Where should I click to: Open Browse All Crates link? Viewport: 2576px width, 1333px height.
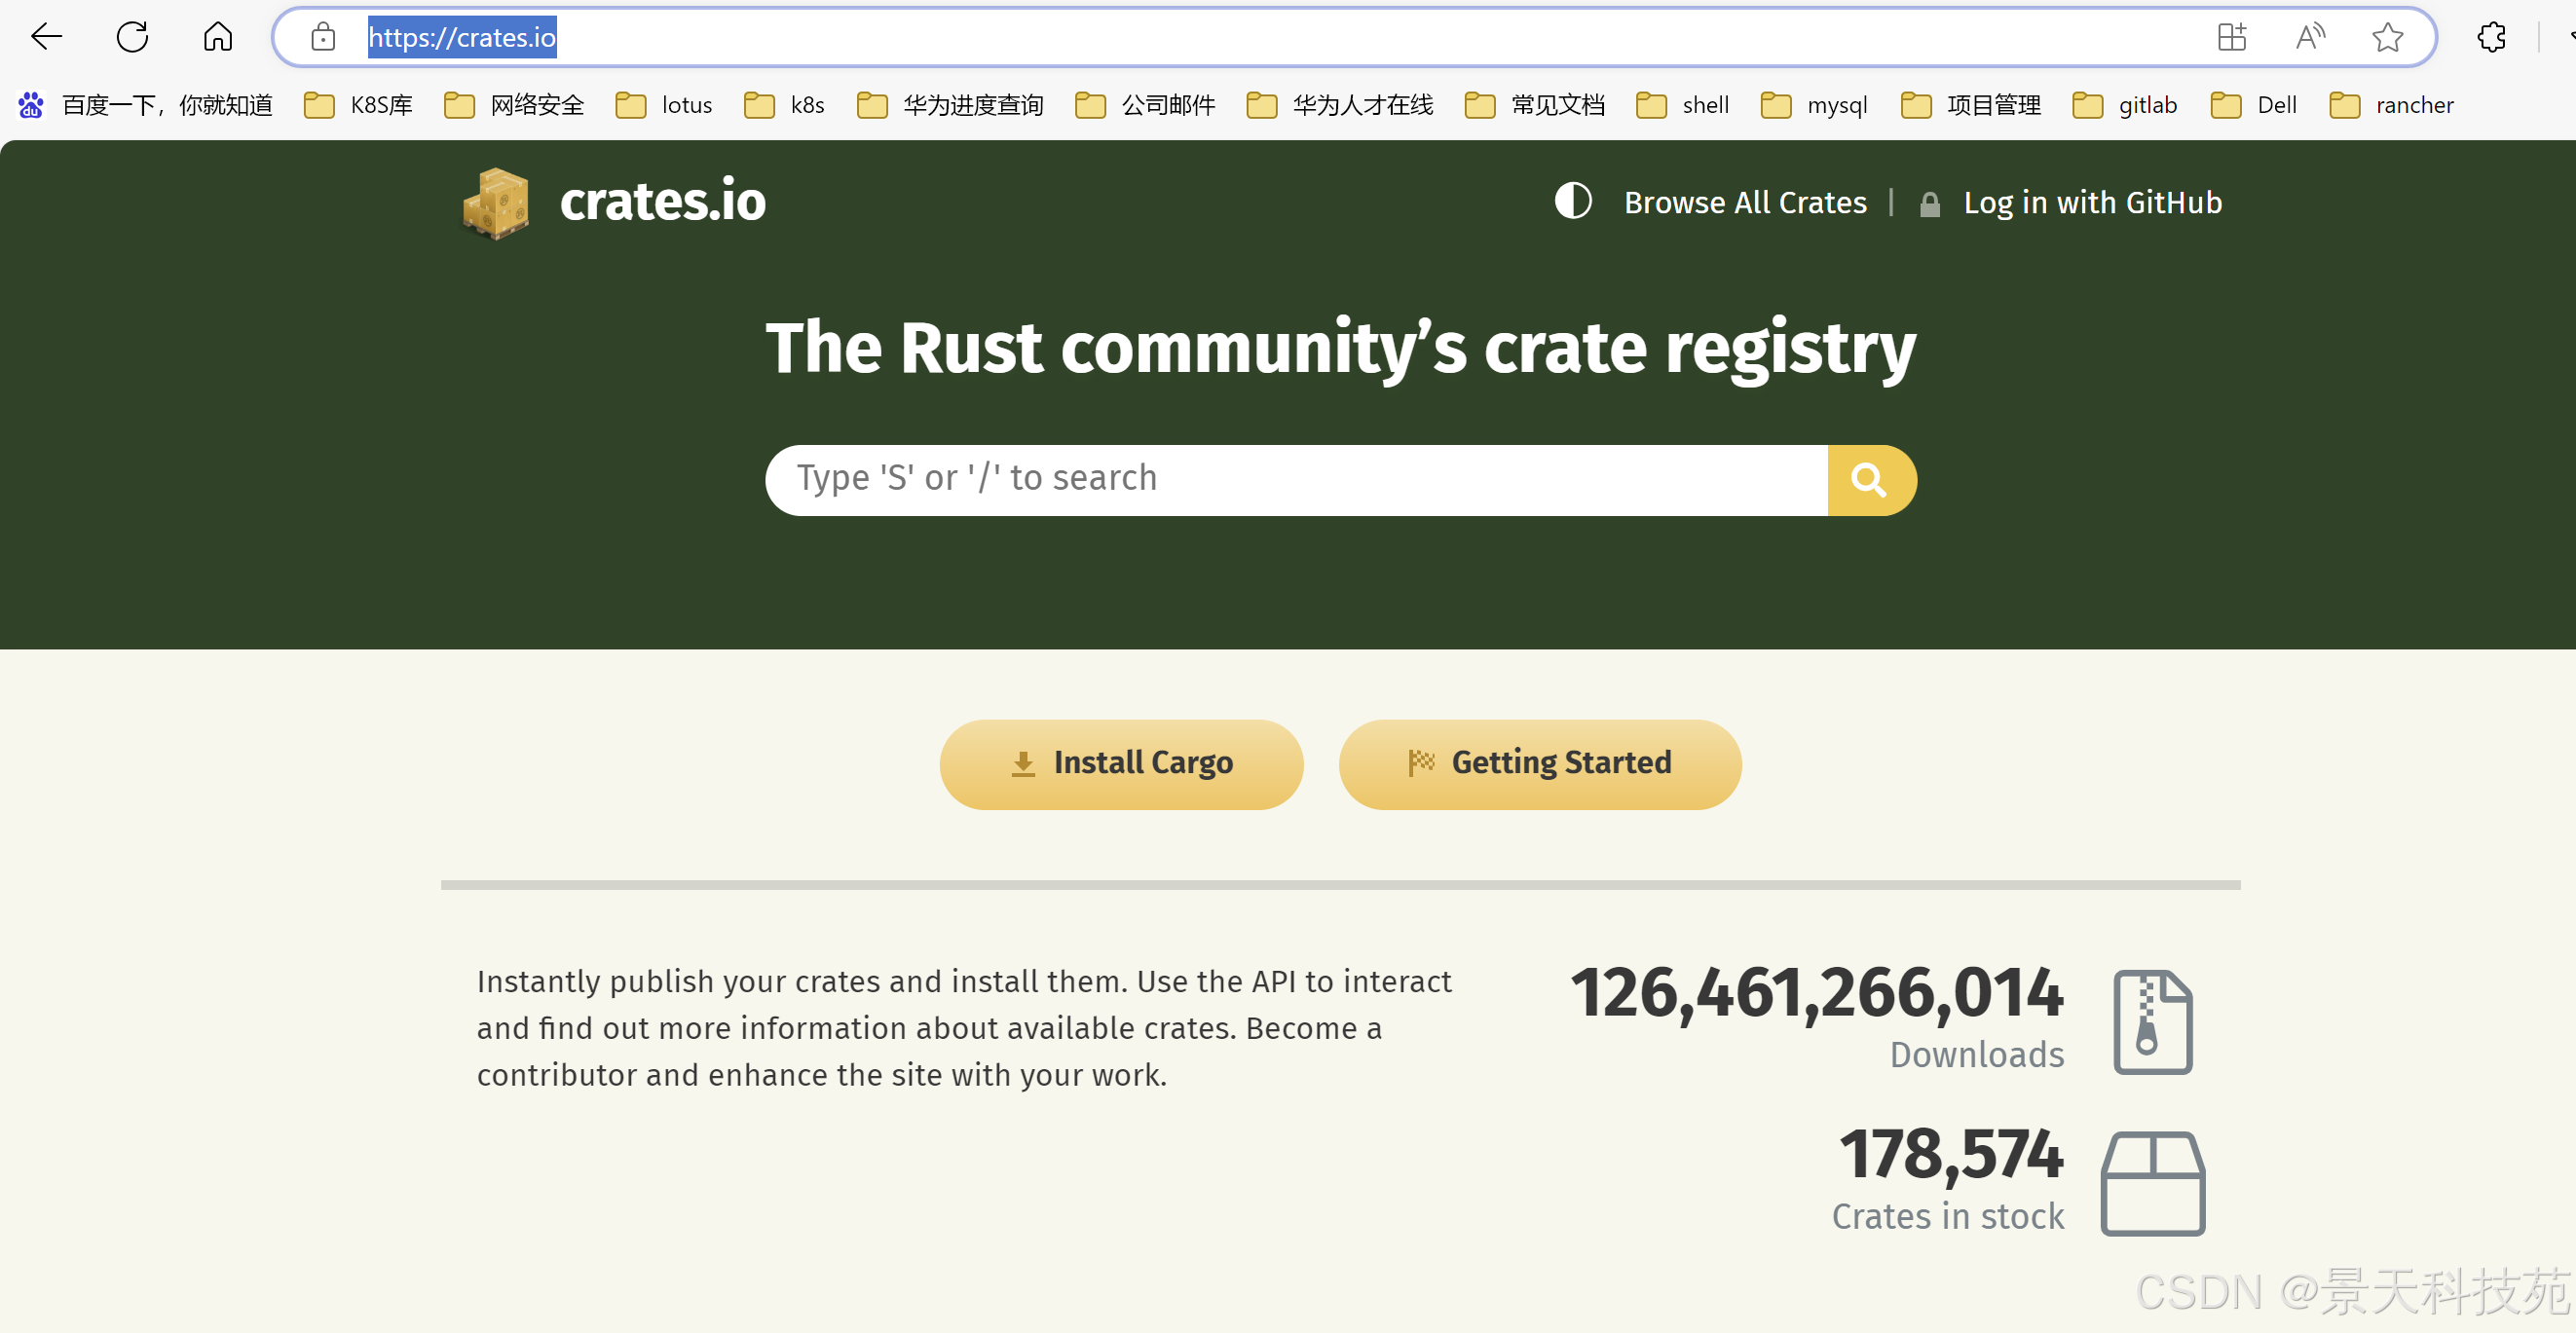tap(1744, 202)
